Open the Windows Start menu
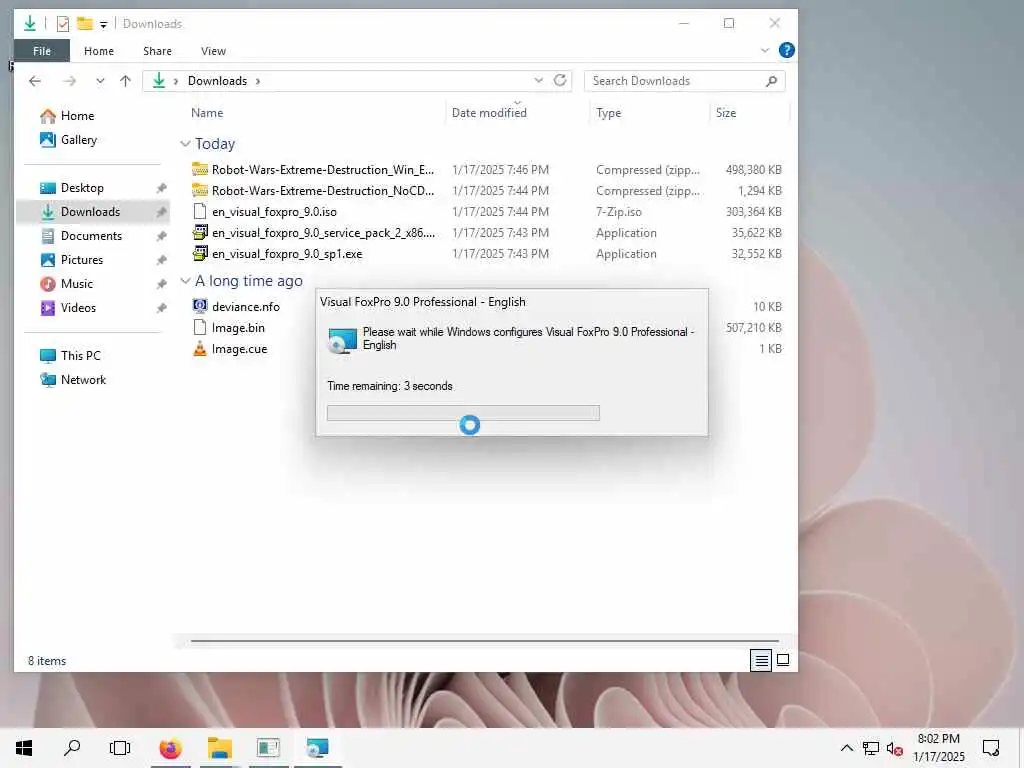Screen dimensions: 1024x768 pos(24,748)
